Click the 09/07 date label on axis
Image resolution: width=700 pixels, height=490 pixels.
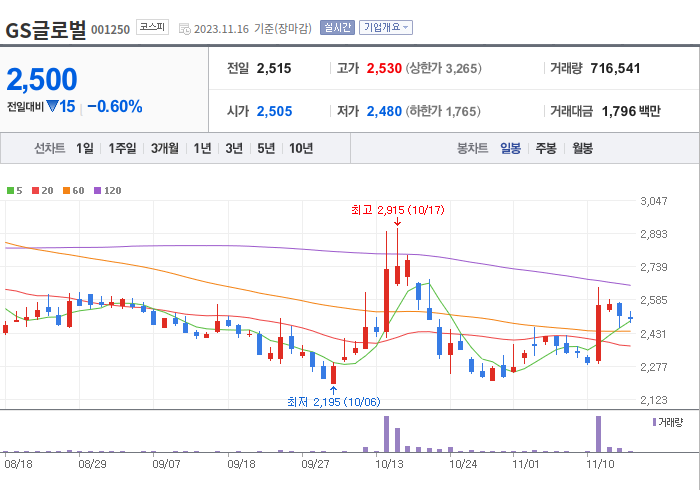166,464
